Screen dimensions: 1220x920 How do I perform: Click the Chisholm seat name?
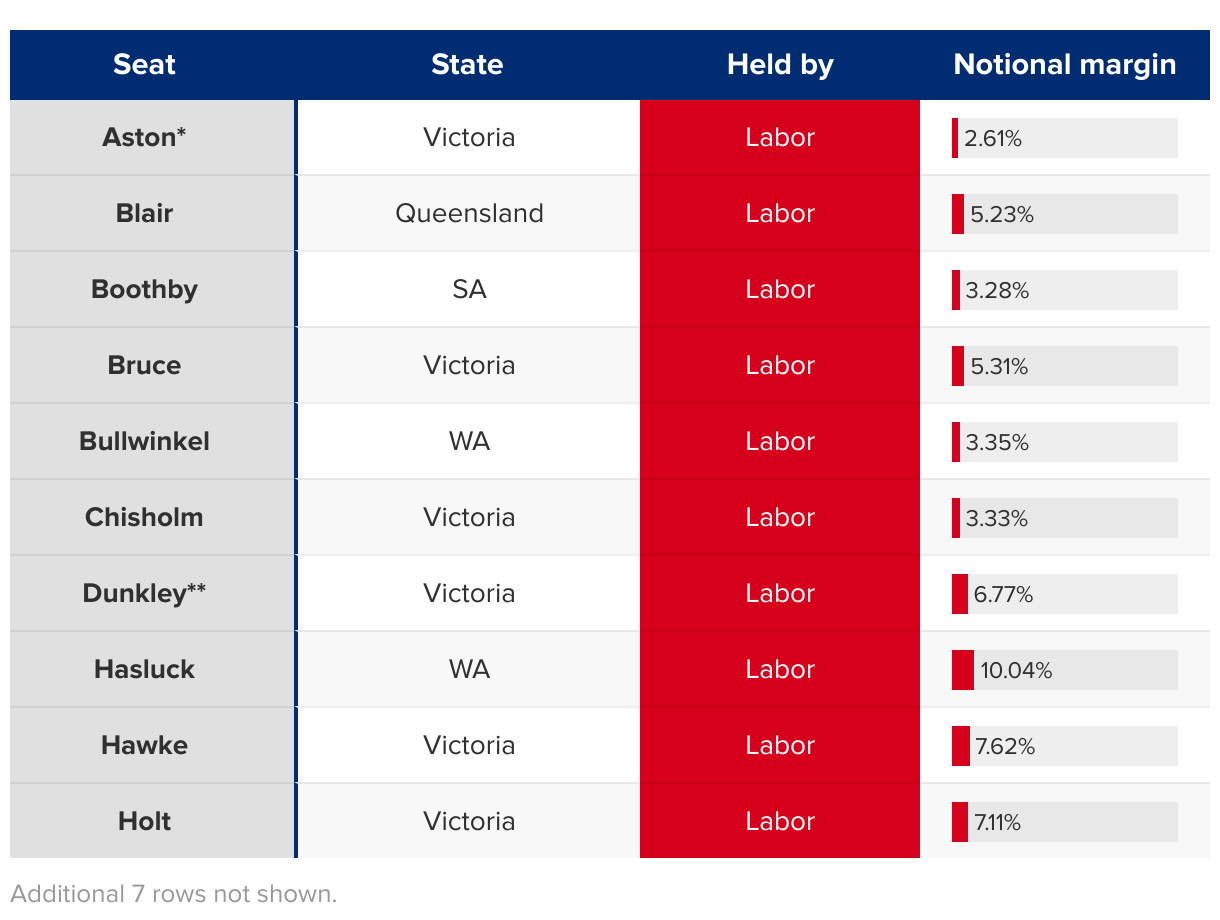coord(145,518)
